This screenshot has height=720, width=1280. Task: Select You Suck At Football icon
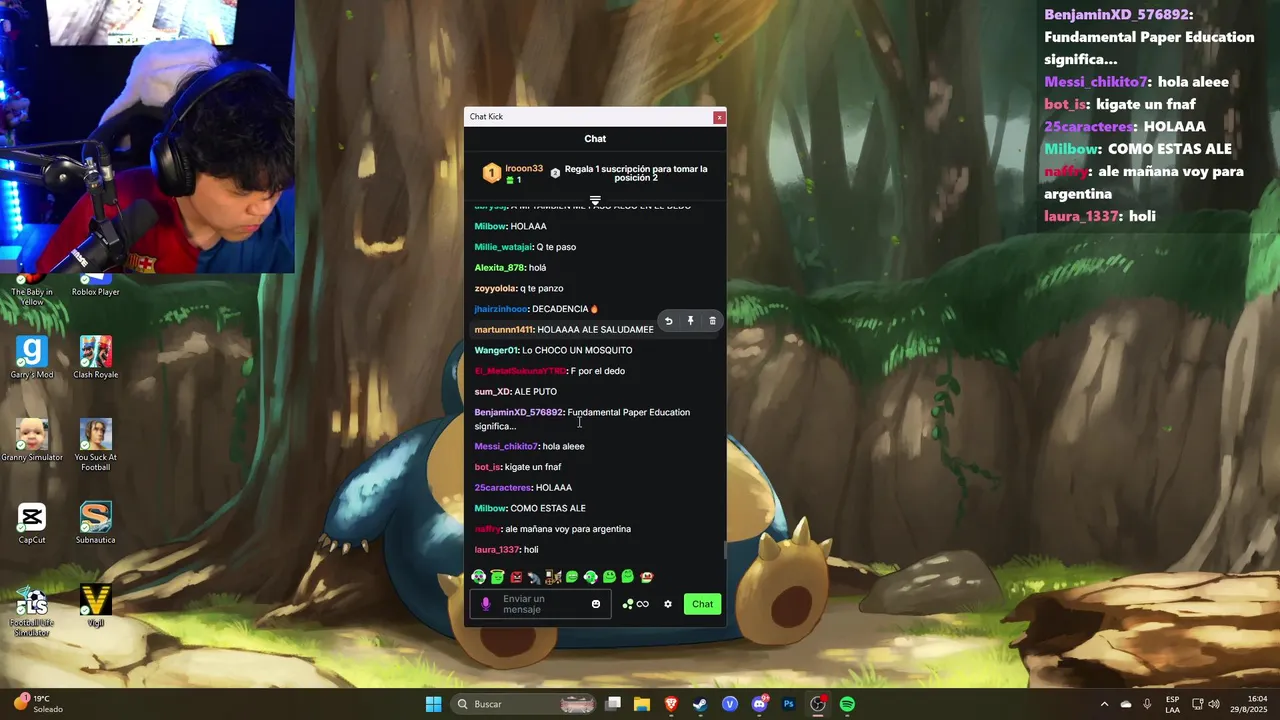96,445
